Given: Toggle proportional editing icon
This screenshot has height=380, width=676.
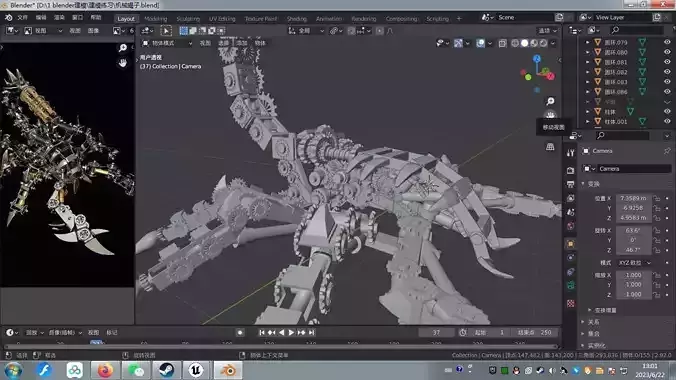Looking at the screenshot, I should (x=379, y=31).
